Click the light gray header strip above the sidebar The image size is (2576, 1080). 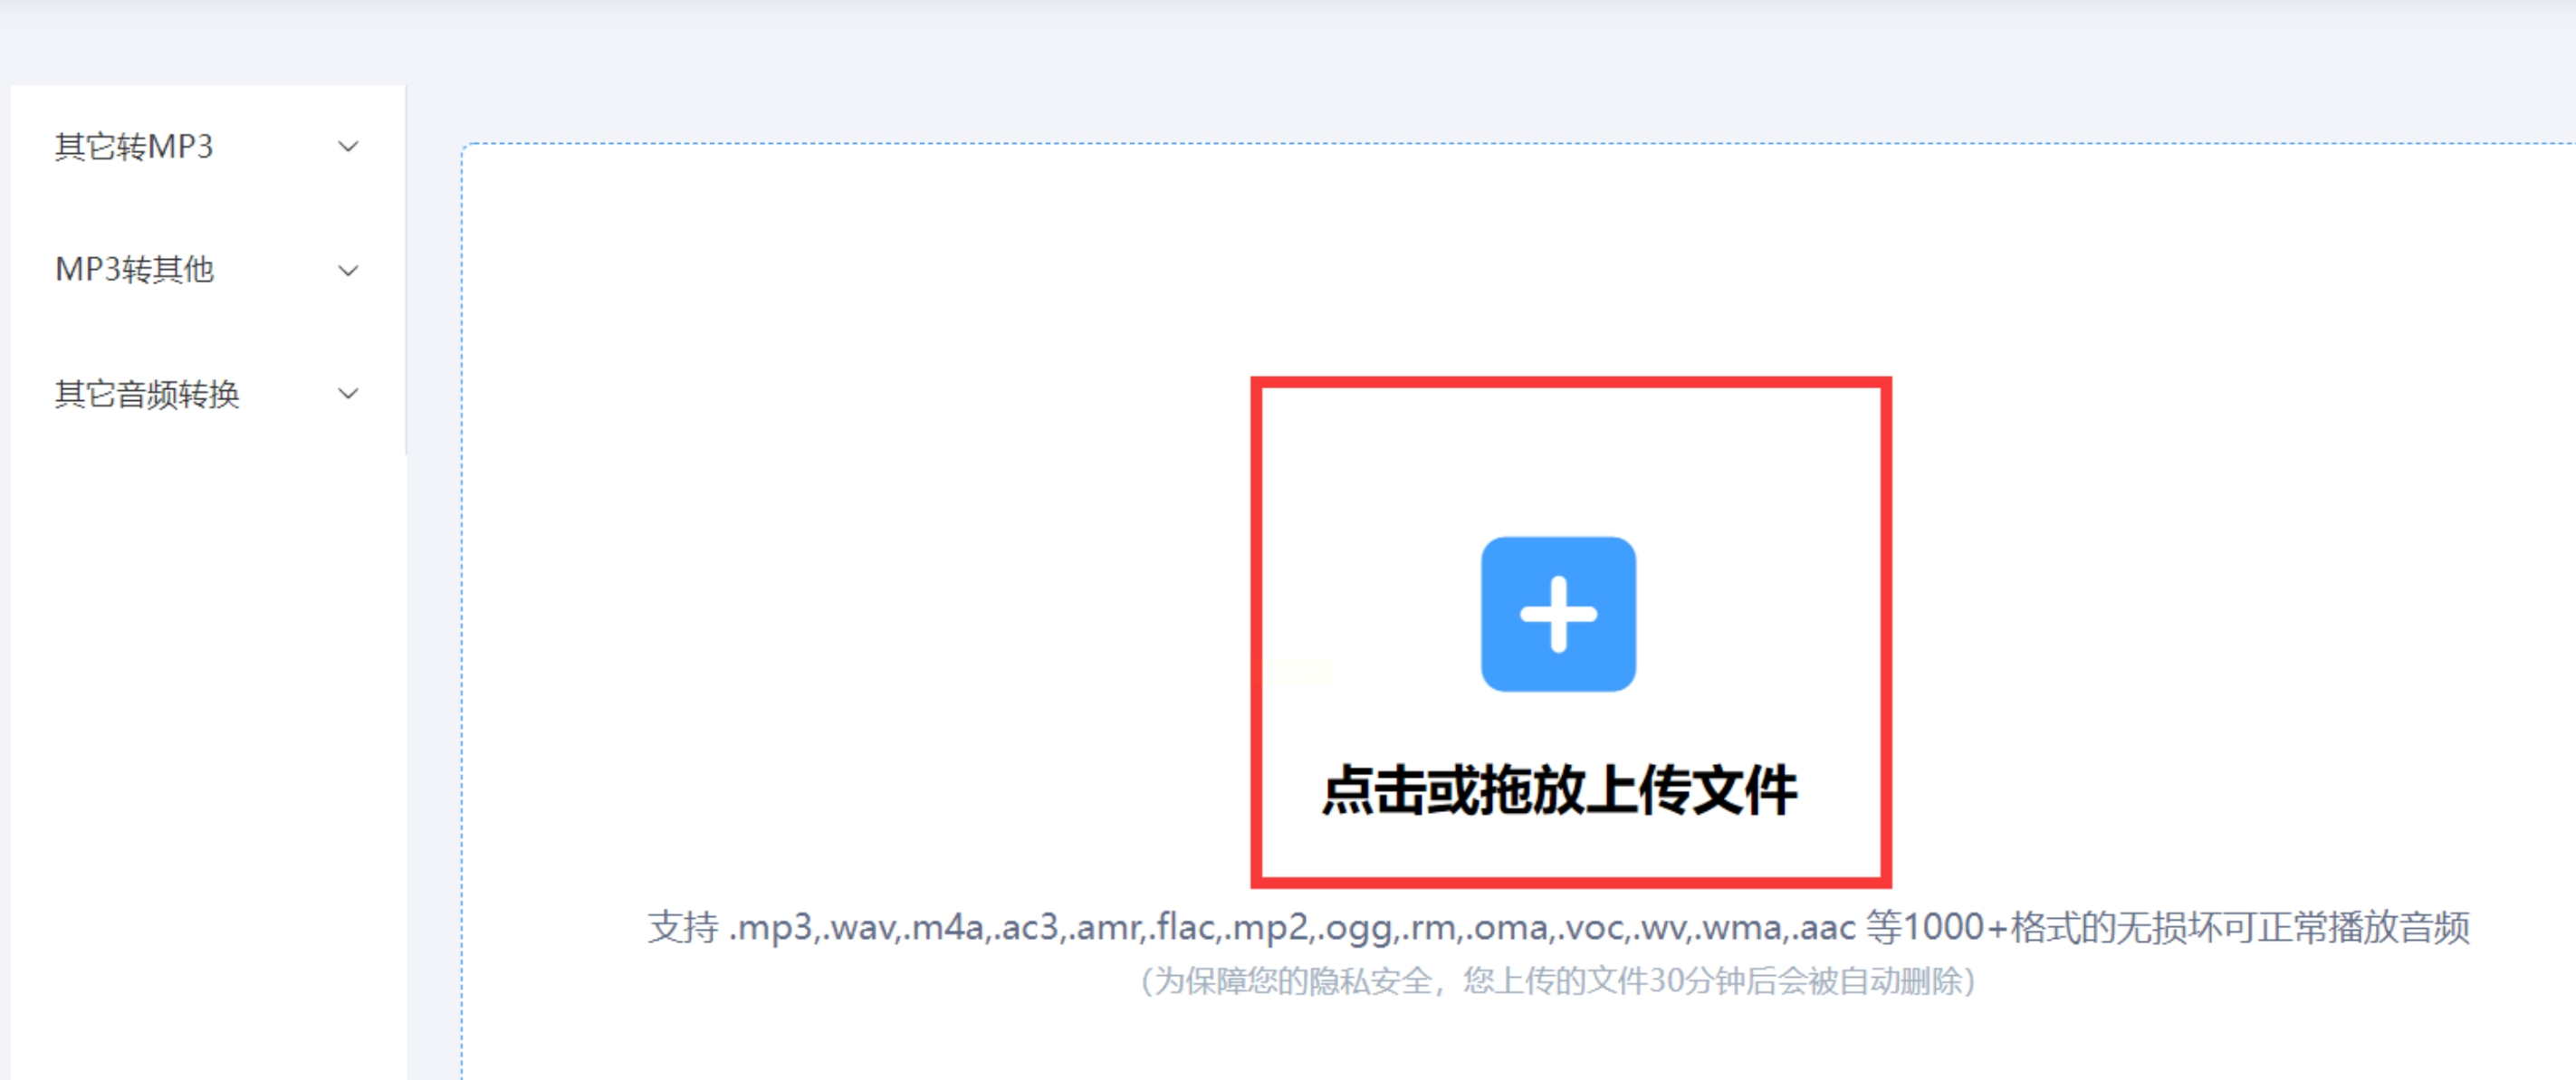[1288, 40]
